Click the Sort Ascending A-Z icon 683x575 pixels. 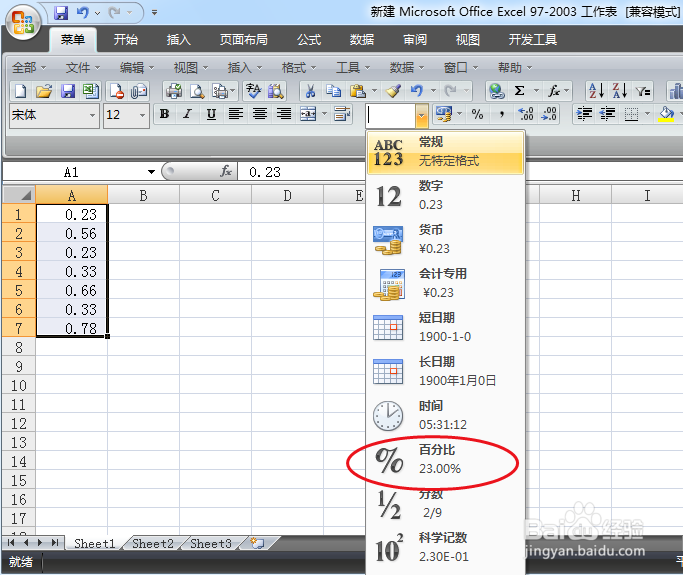tap(596, 91)
